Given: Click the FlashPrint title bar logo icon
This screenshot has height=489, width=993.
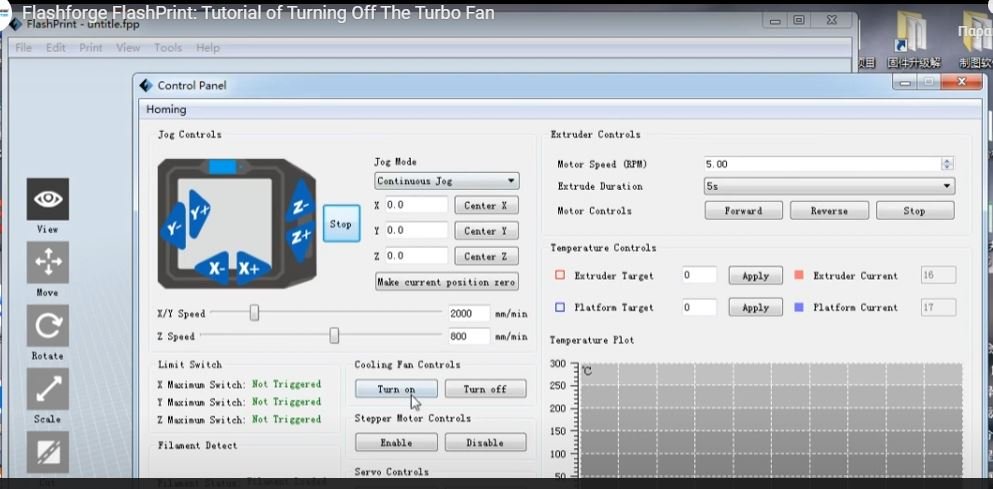Looking at the screenshot, I should click(x=16, y=25).
